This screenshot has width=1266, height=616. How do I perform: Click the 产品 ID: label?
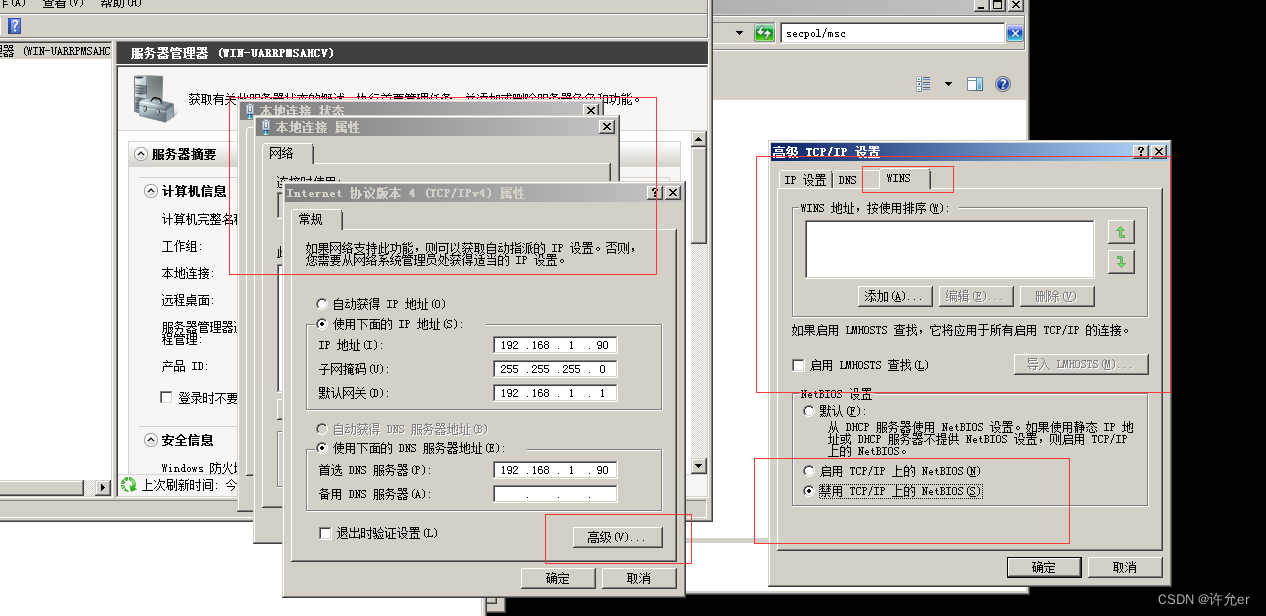tap(184, 365)
